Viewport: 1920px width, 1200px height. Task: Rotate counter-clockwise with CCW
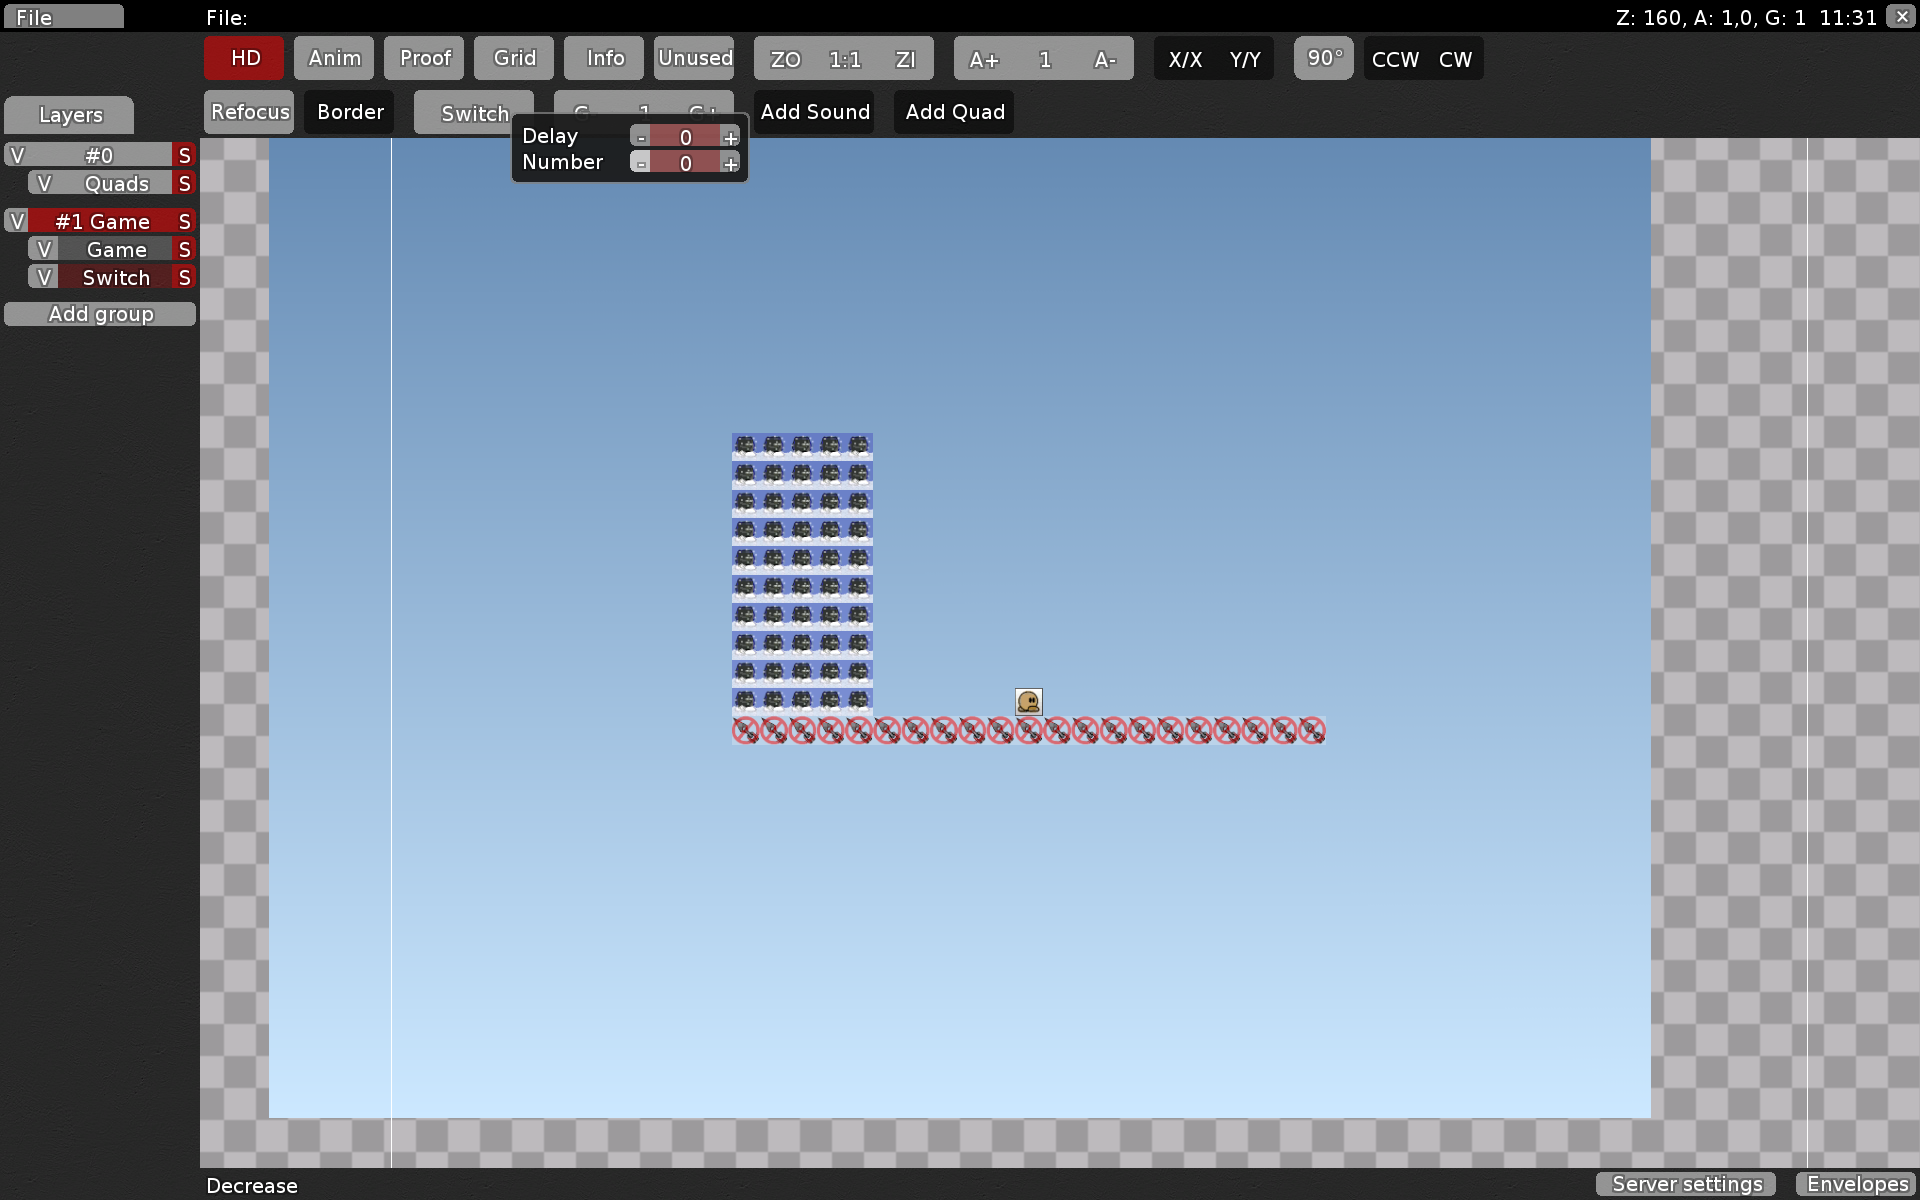(x=1395, y=59)
